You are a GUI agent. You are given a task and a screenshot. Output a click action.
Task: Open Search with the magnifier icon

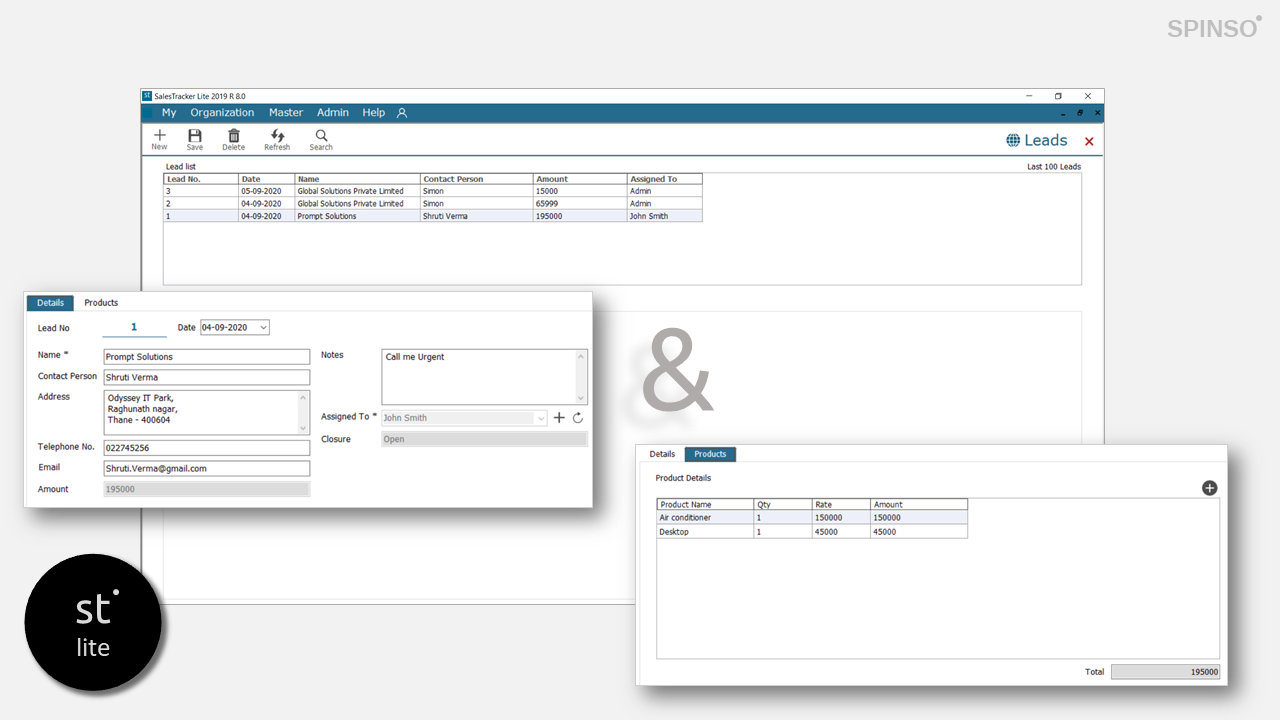tap(321, 136)
